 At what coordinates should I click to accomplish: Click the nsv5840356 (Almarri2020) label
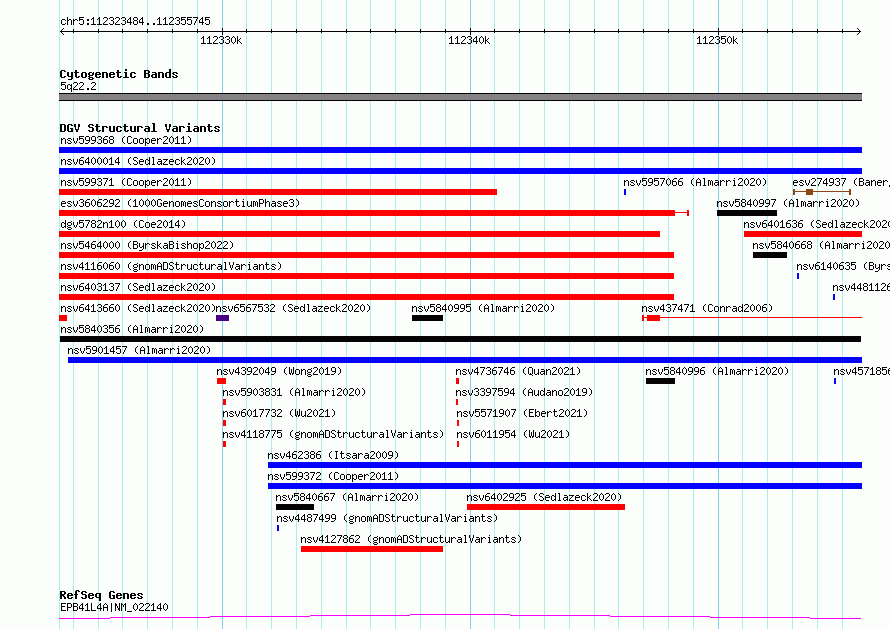pyautogui.click(x=132, y=329)
